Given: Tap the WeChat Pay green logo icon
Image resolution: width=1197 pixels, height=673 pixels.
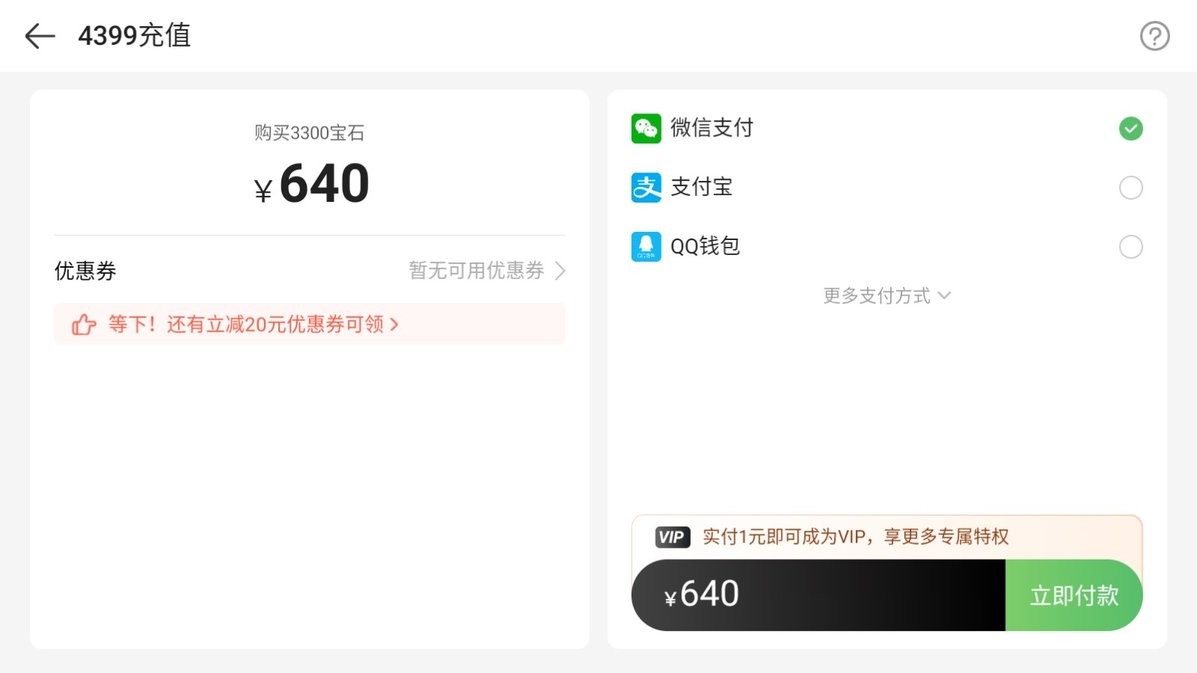Looking at the screenshot, I should click(646, 128).
